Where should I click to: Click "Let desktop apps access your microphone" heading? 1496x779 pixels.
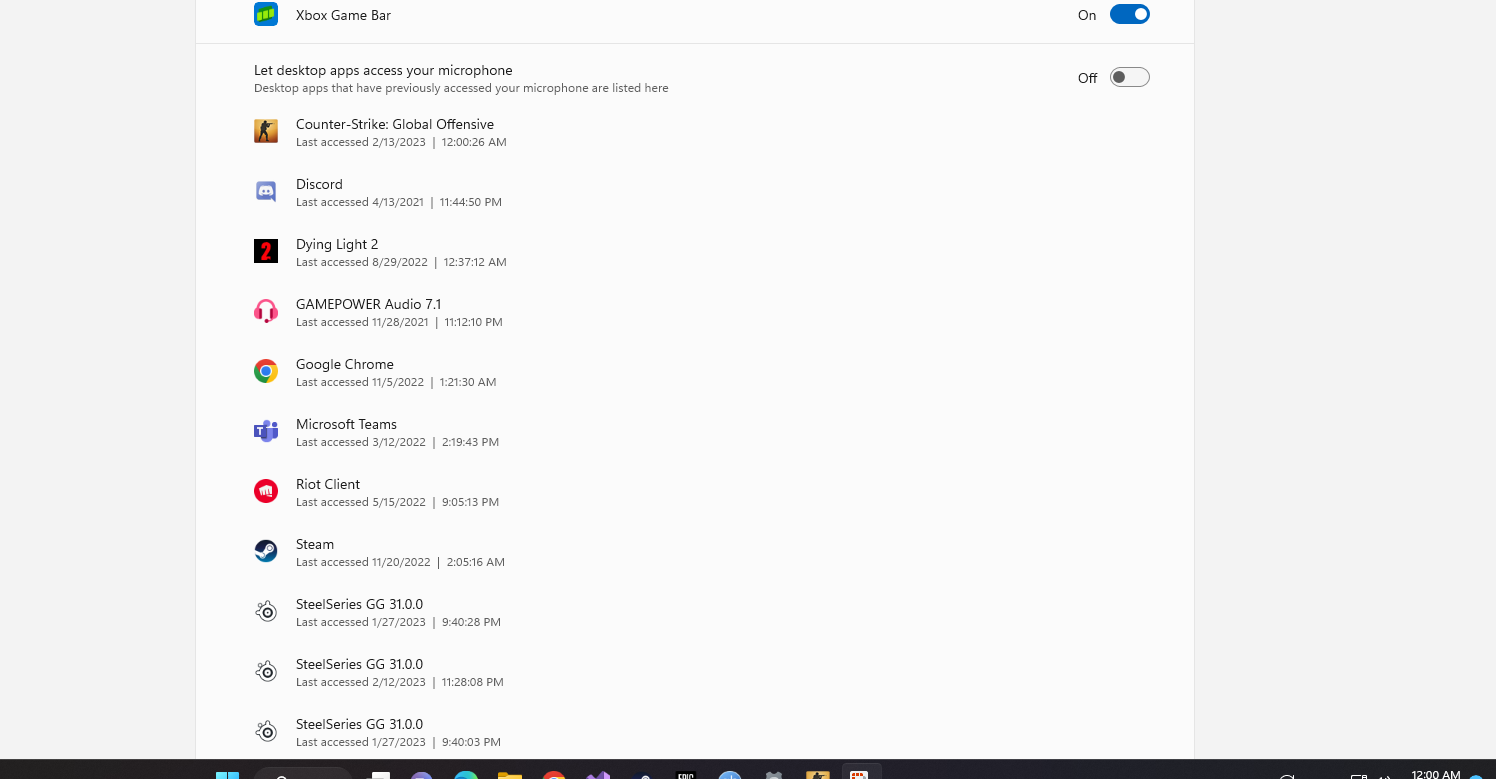pyautogui.click(x=383, y=71)
